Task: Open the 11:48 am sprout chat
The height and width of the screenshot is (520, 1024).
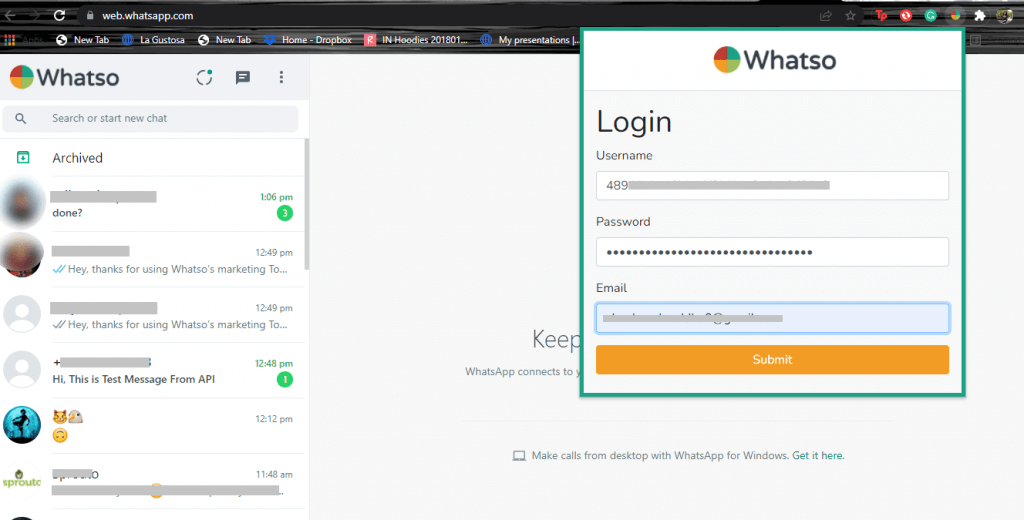Action: [153, 481]
